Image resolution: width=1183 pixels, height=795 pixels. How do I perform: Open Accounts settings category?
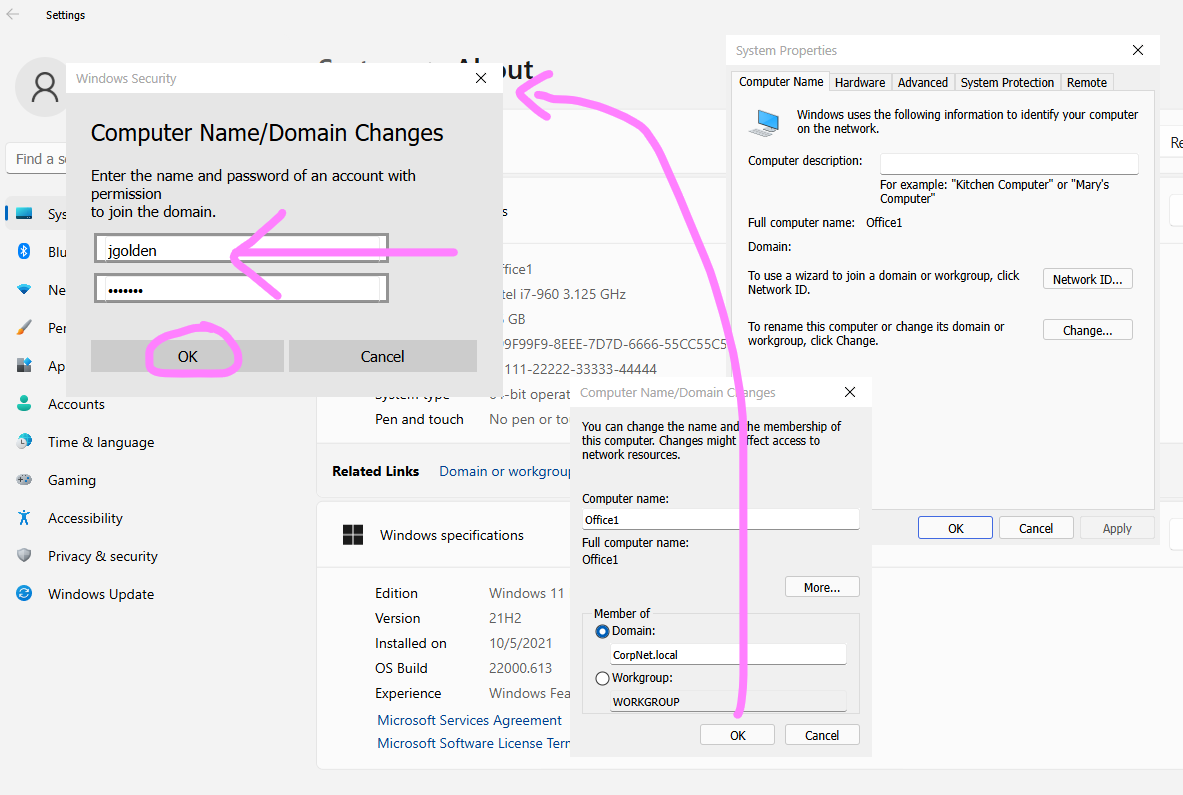coord(76,404)
